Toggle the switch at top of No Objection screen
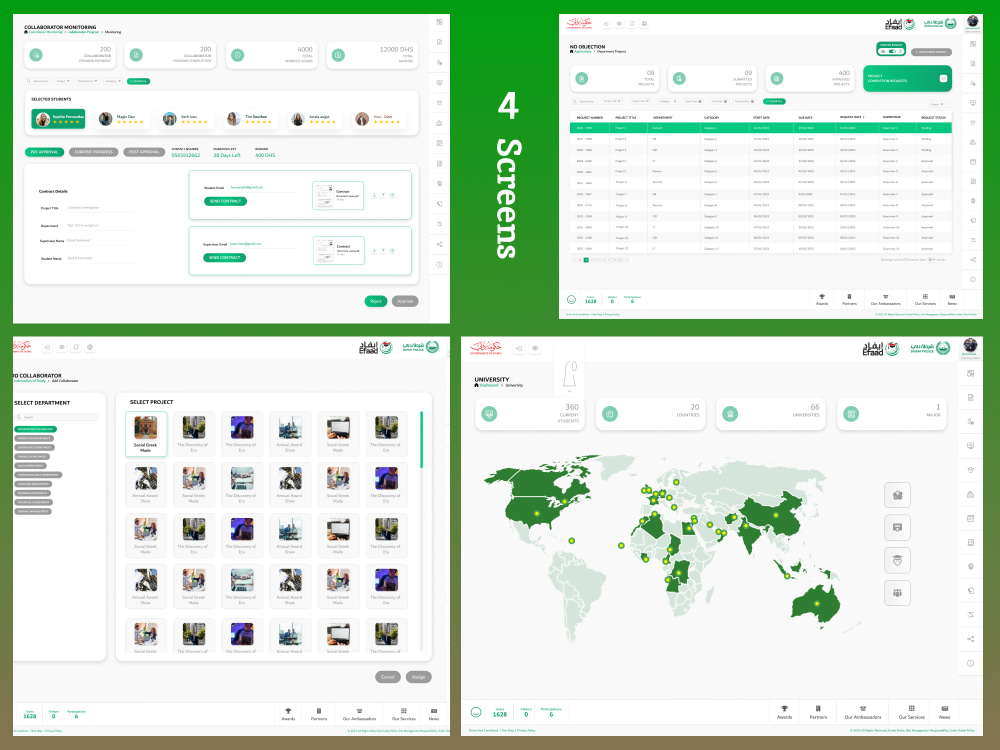The width and height of the screenshot is (1000, 750). pyautogui.click(x=892, y=51)
